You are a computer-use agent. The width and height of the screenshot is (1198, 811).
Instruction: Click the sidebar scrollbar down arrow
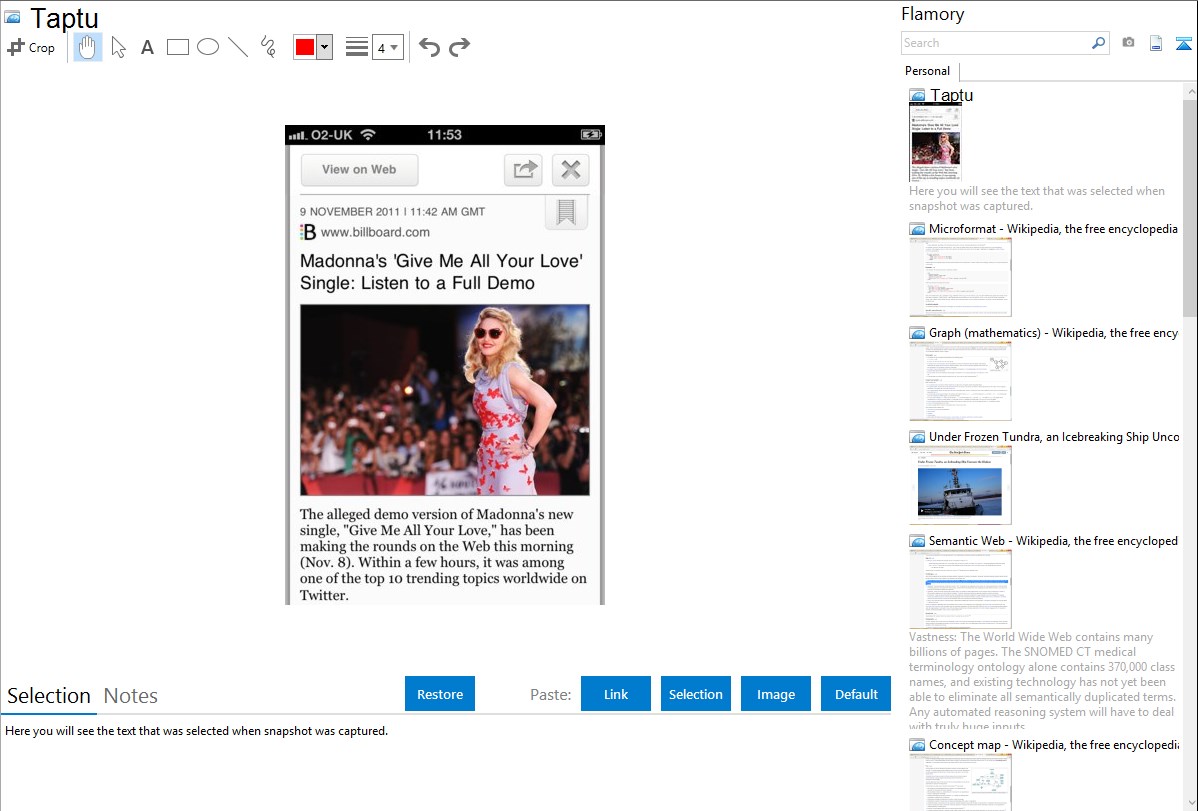pyautogui.click(x=1190, y=803)
